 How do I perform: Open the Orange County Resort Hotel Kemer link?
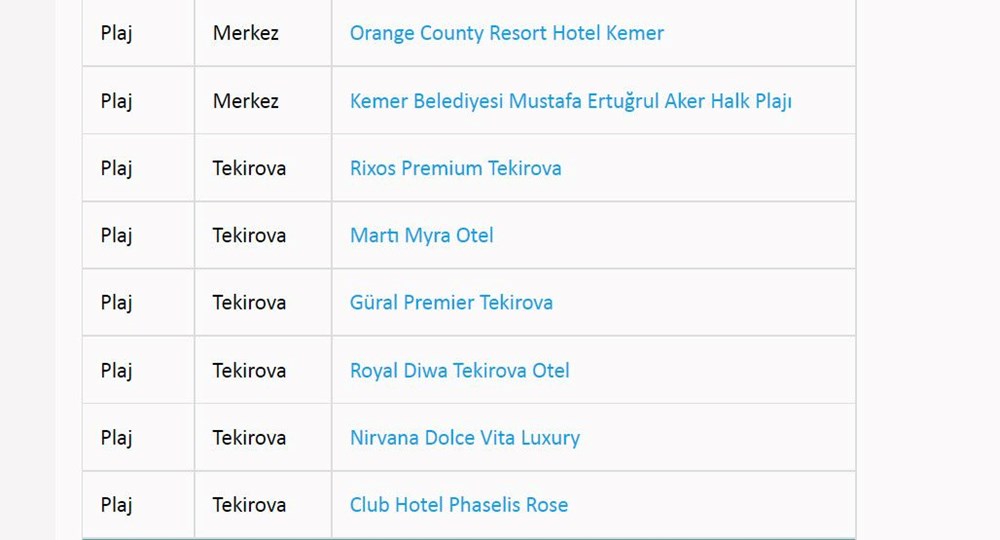[x=506, y=33]
